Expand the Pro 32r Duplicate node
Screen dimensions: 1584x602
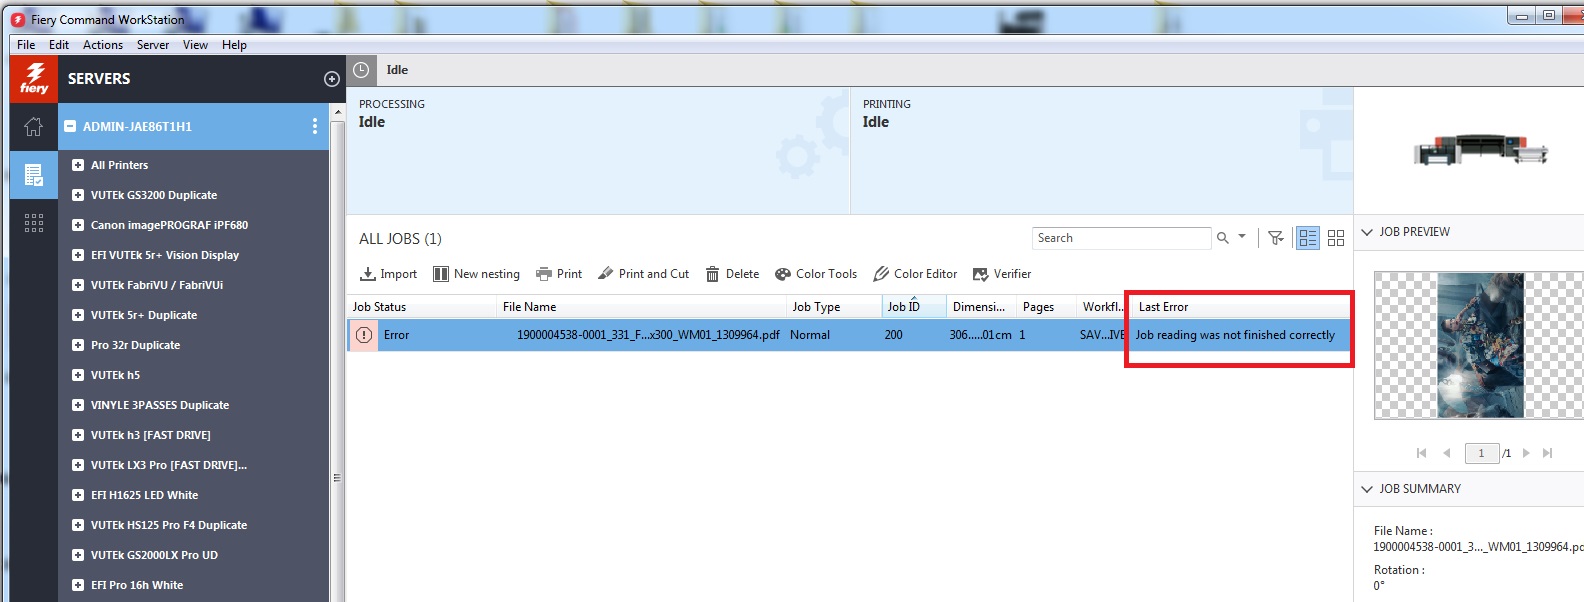click(x=78, y=345)
